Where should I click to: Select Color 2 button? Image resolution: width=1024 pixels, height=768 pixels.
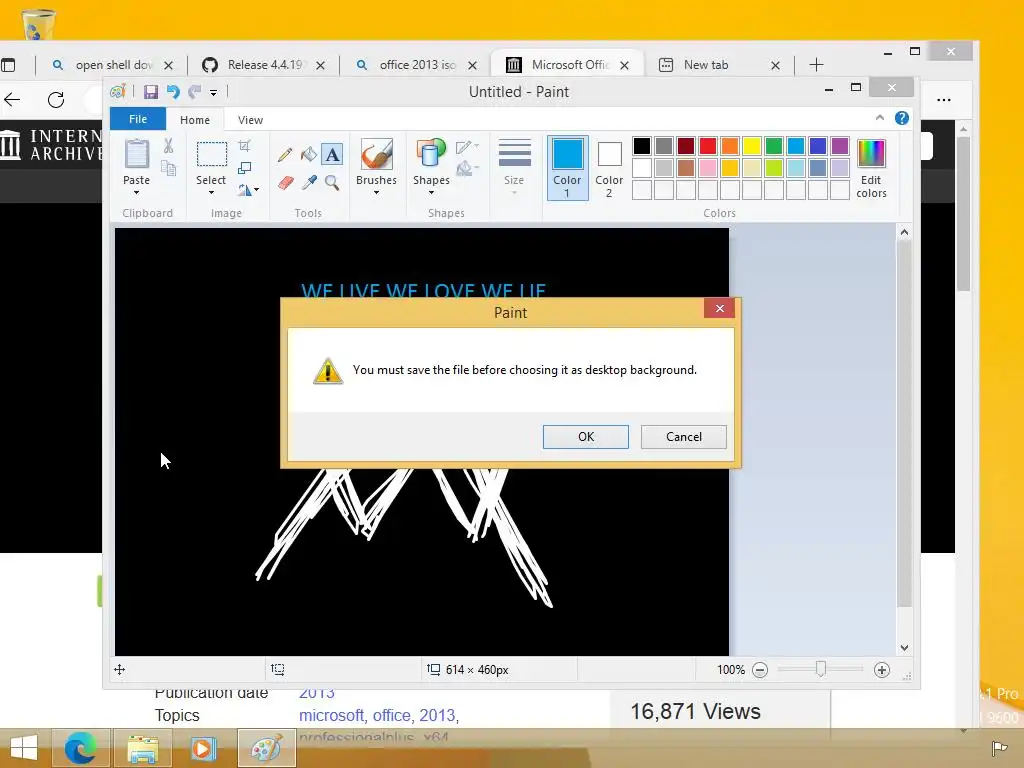click(609, 168)
